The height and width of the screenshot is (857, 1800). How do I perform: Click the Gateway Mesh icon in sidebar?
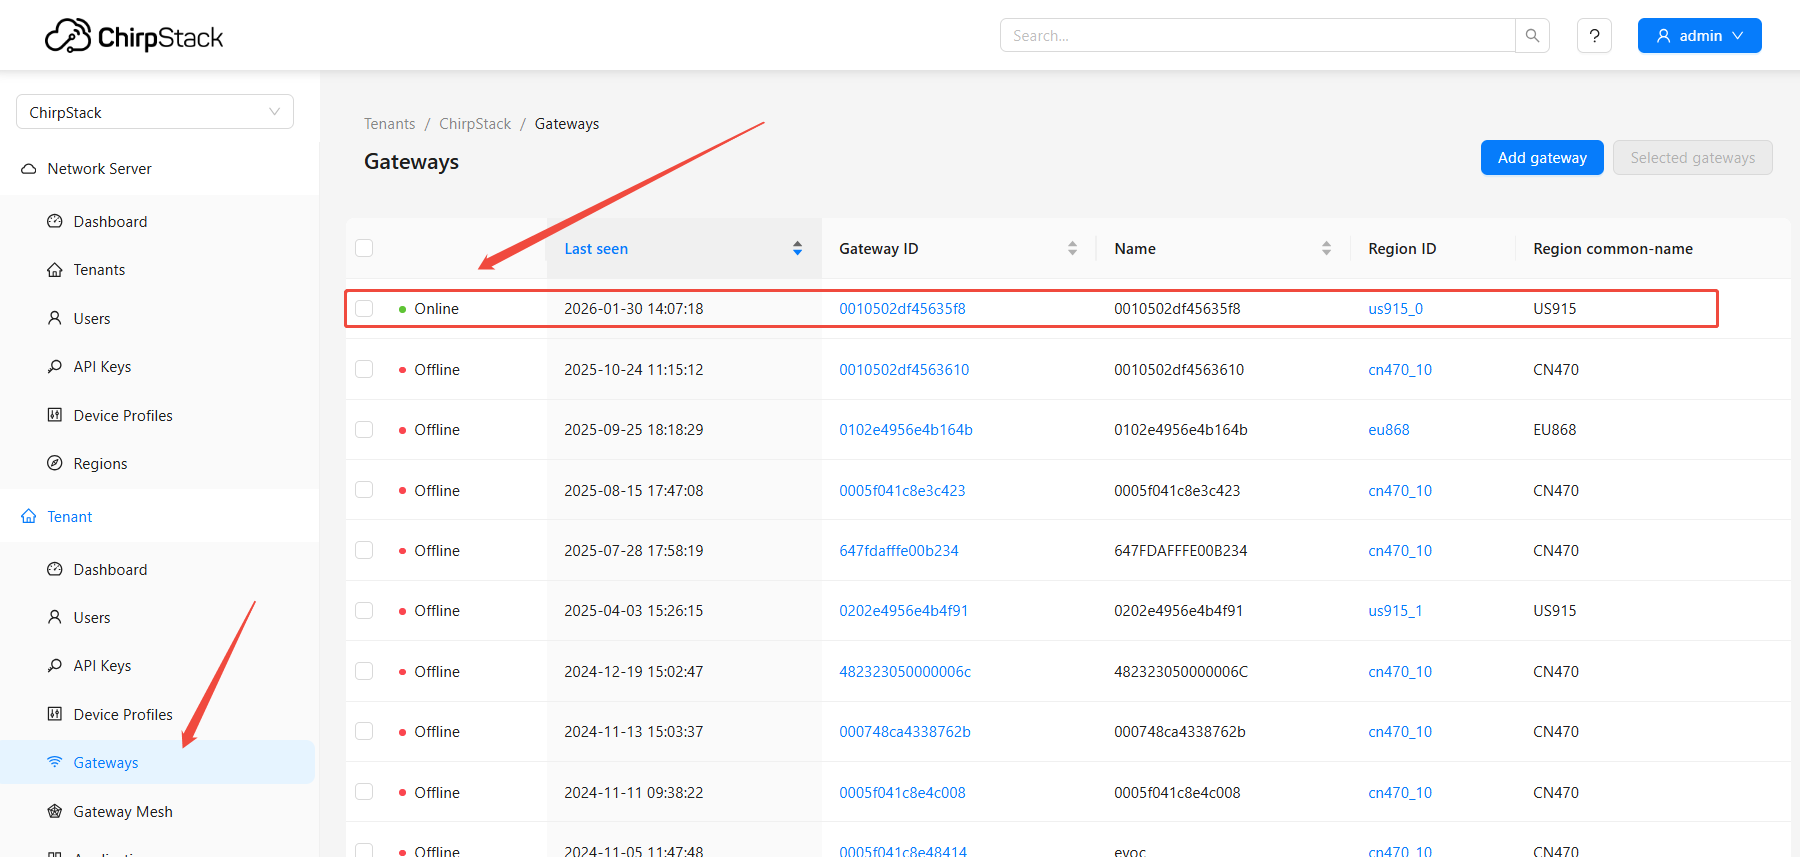point(55,811)
